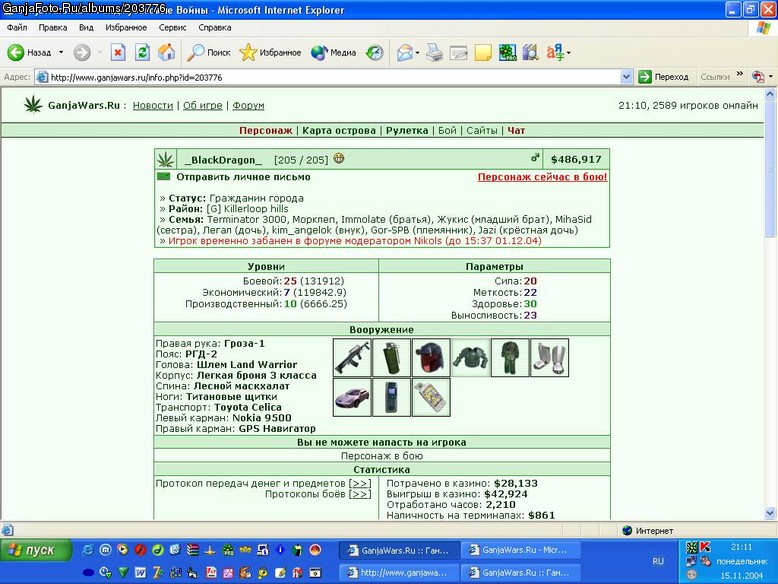
Task: Click the Отправить личное письмо link
Action: tap(243, 177)
